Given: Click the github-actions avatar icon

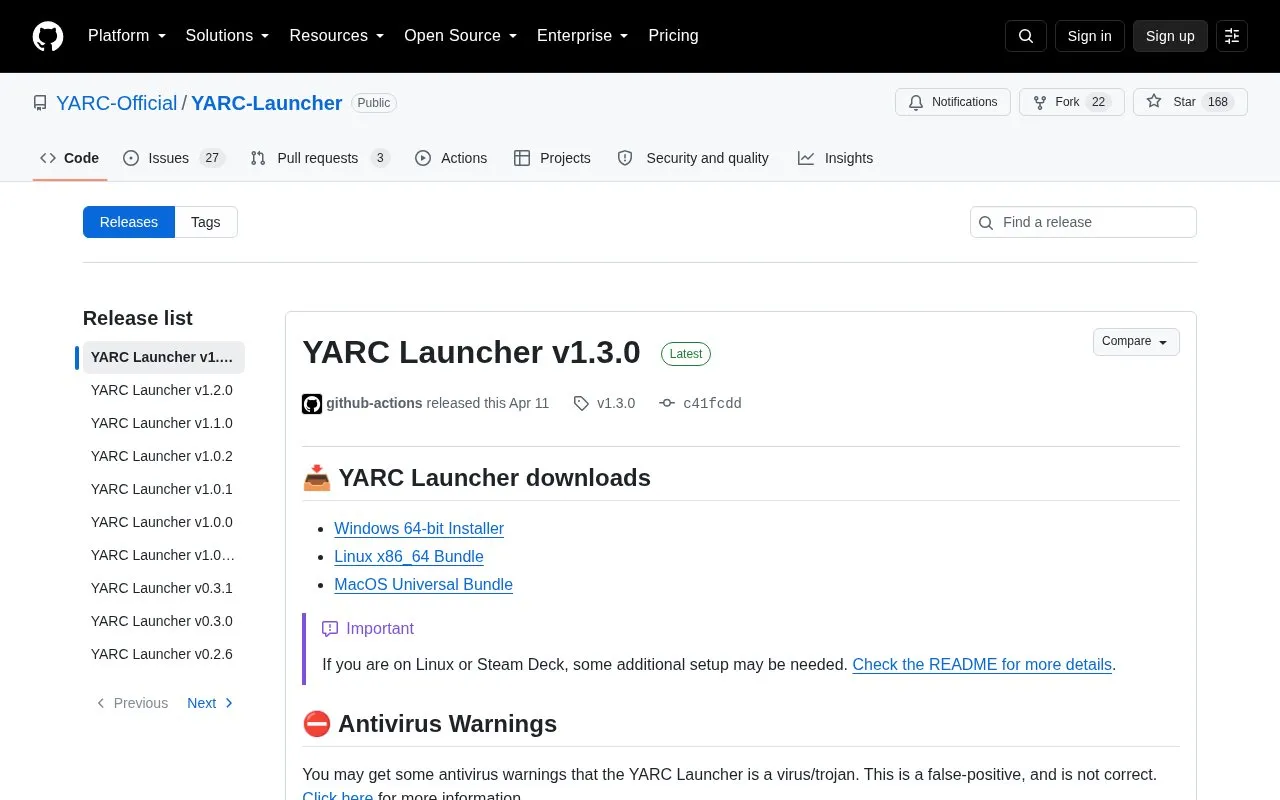Looking at the screenshot, I should coord(312,404).
